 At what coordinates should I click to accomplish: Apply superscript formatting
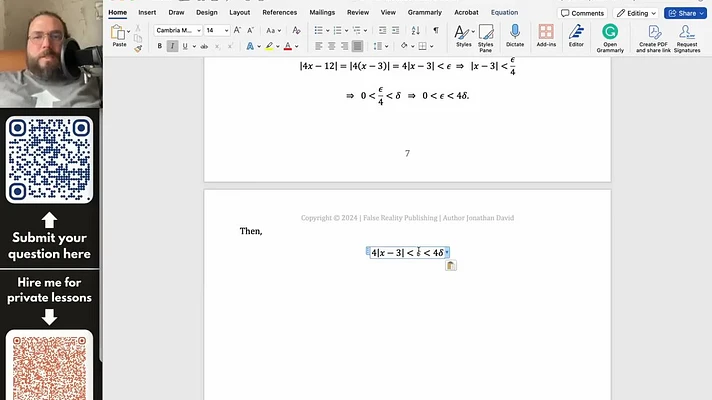coord(230,46)
